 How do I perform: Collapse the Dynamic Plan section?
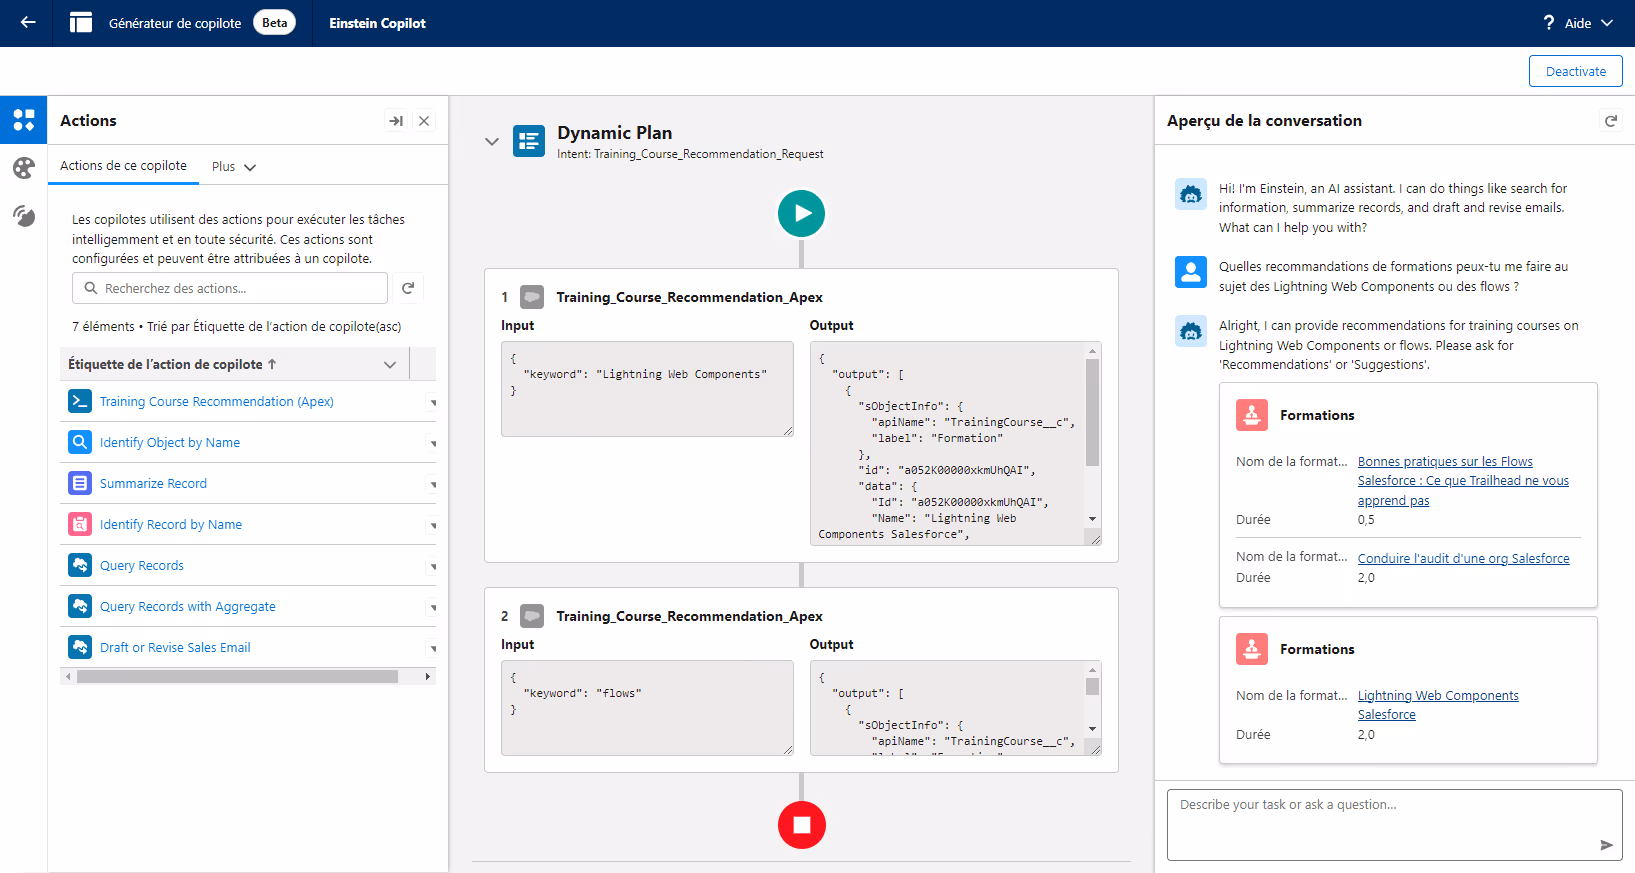pyautogui.click(x=492, y=141)
